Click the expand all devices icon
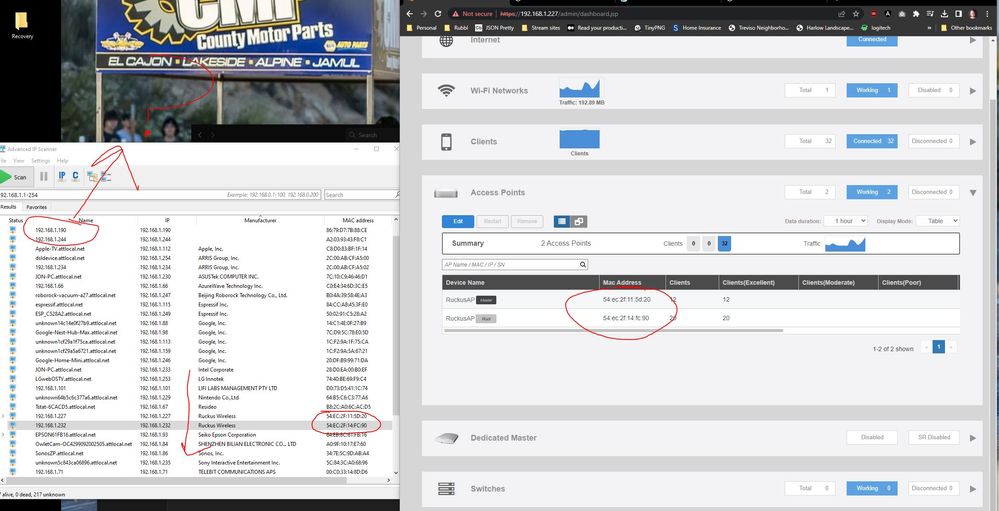The height and width of the screenshot is (511, 999). pos(92,177)
